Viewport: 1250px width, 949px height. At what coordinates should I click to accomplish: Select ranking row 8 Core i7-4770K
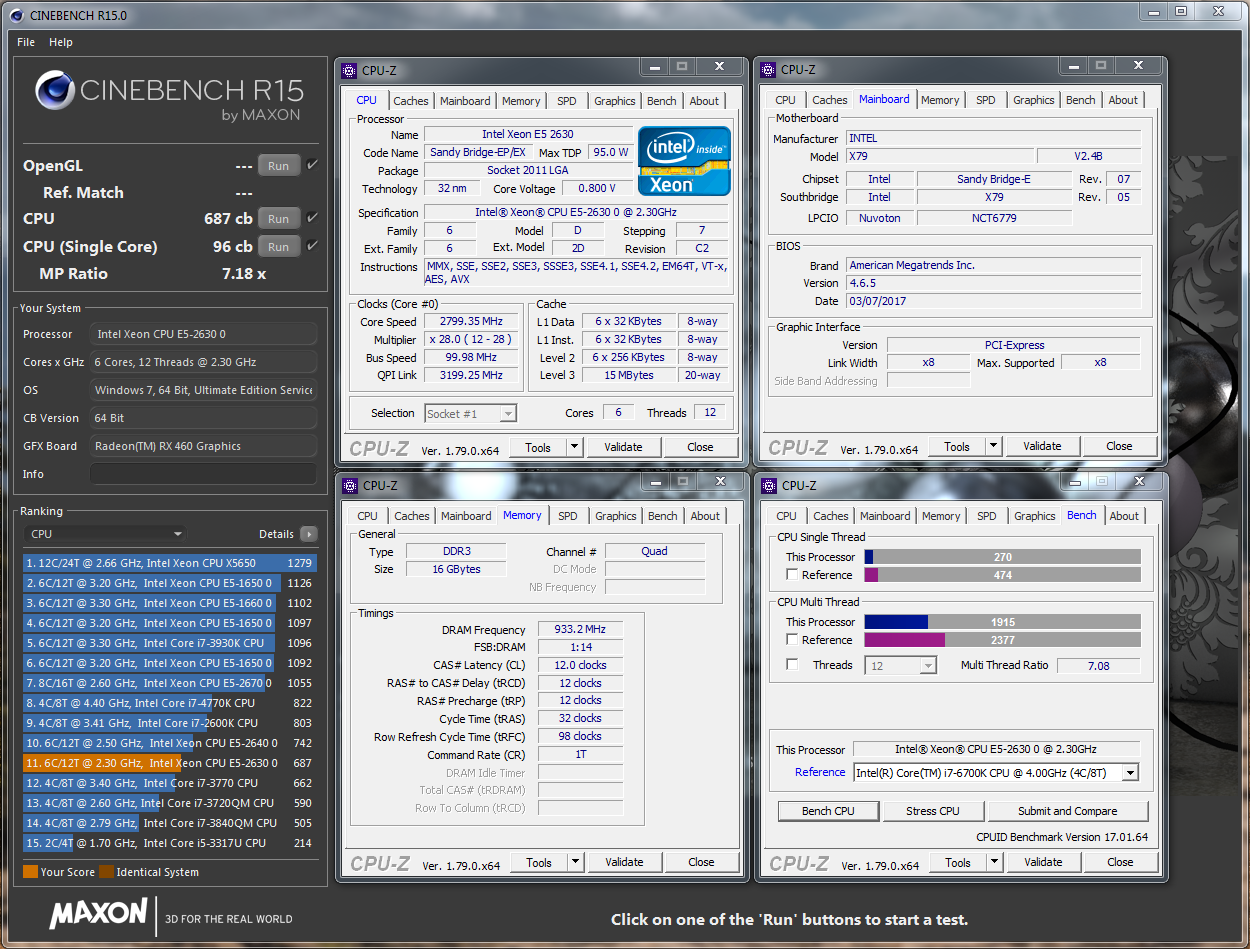(x=171, y=703)
